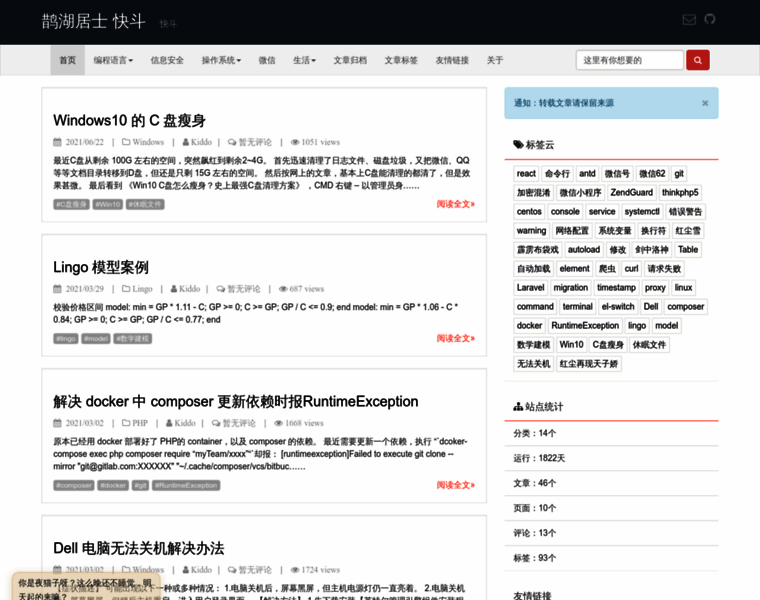Open the GitHub icon in header
Image resolution: width=760 pixels, height=600 pixels.
coord(710,19)
